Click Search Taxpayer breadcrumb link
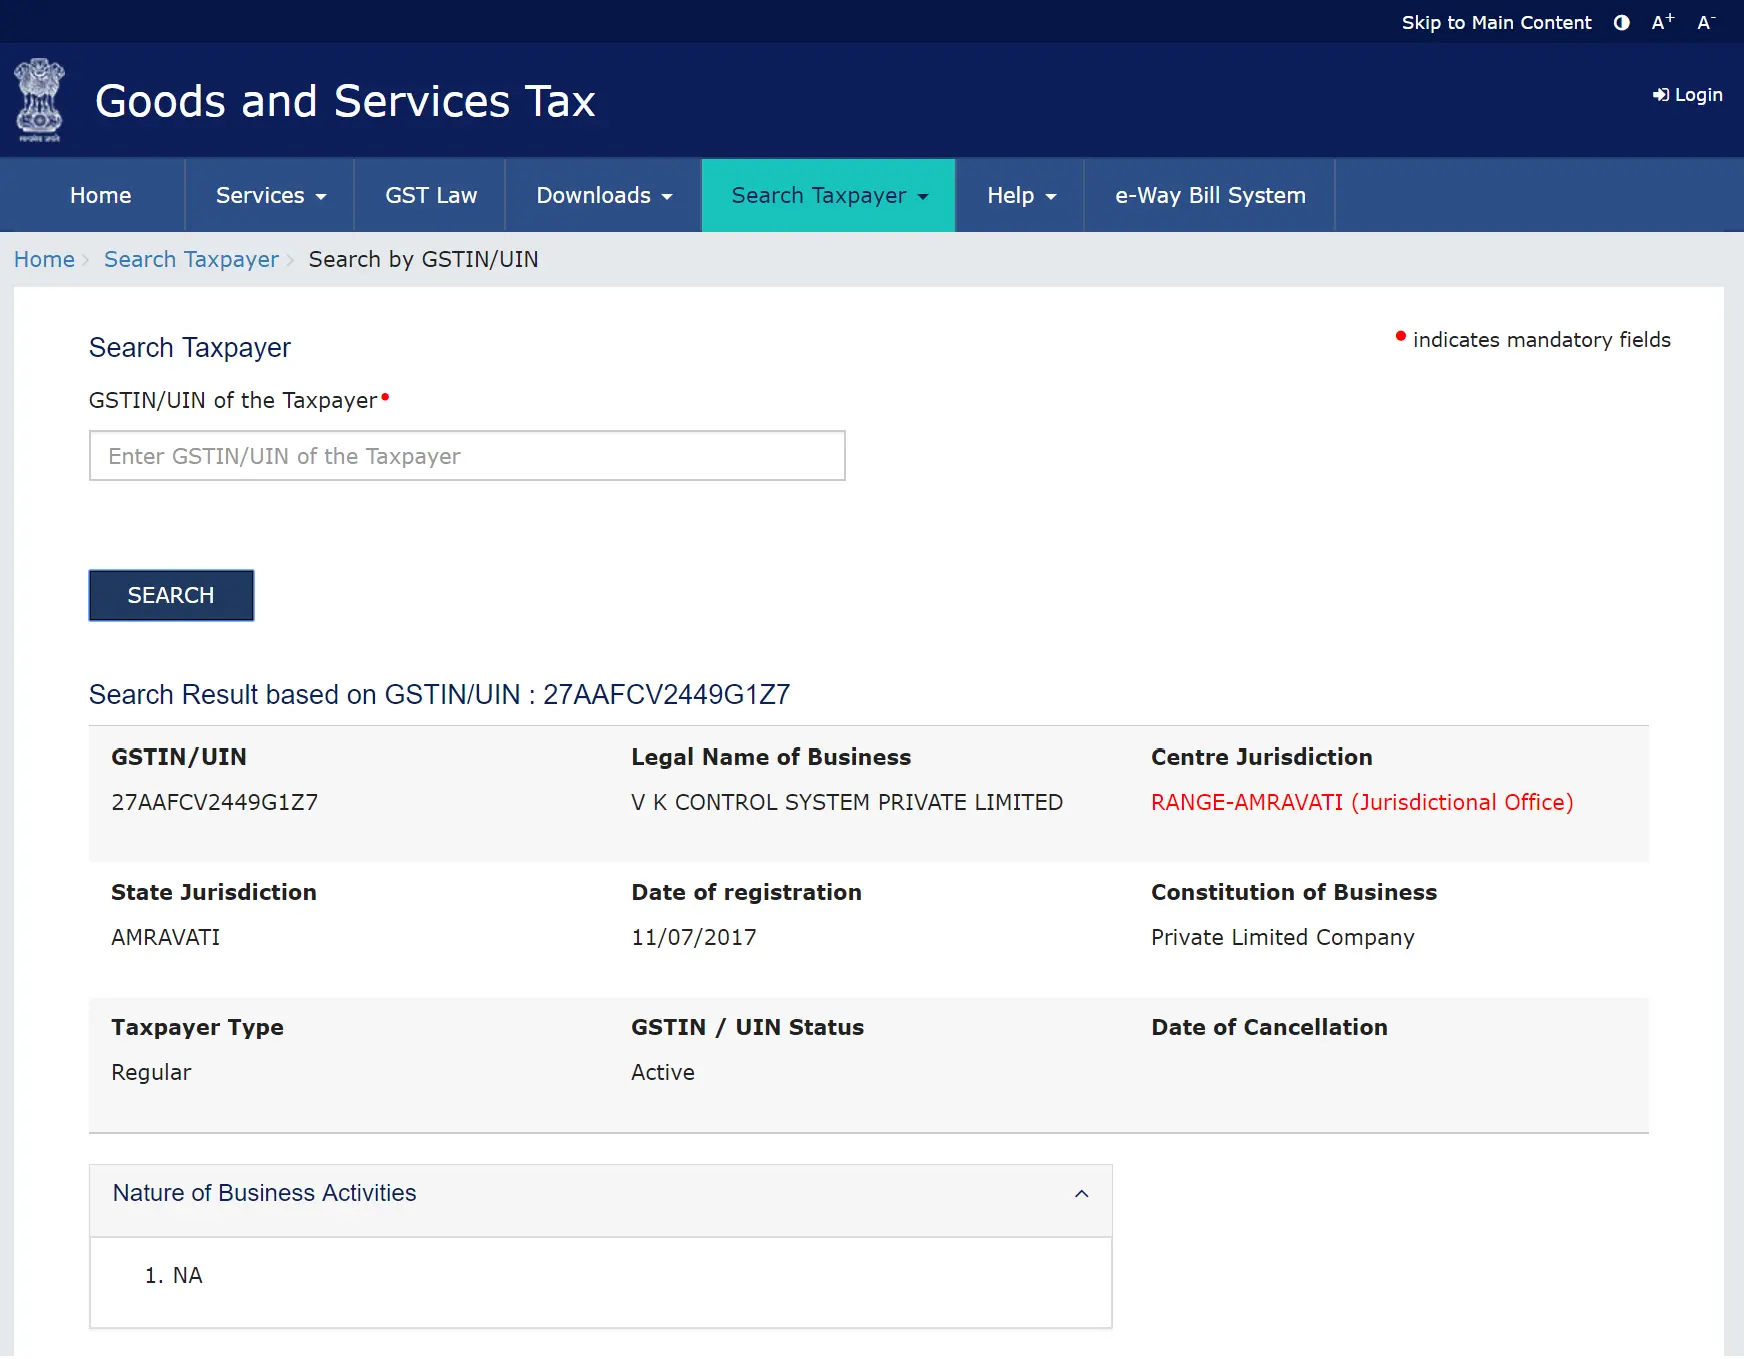The height and width of the screenshot is (1359, 1744). pyautogui.click(x=191, y=260)
